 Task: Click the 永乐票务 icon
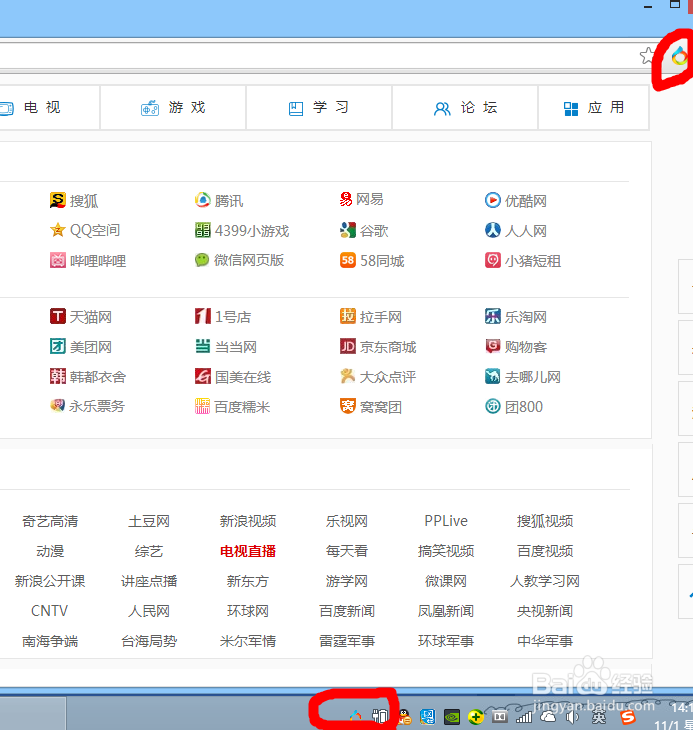tap(57, 406)
